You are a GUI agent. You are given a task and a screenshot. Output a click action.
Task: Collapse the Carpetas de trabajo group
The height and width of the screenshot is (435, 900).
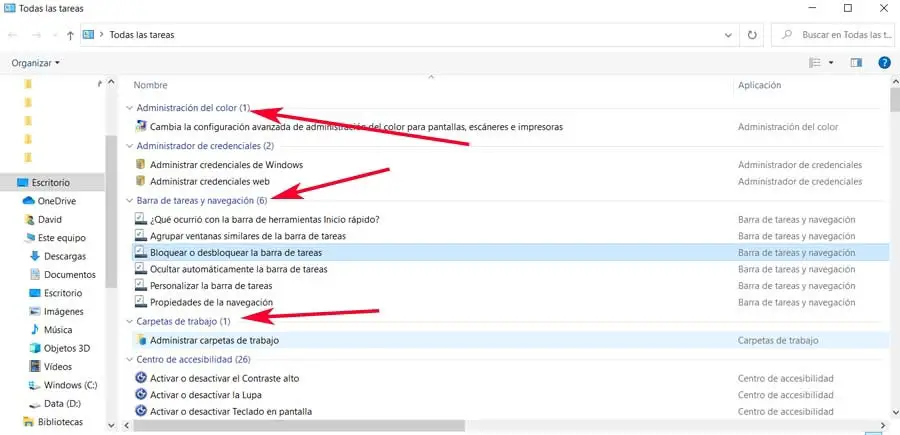[130, 321]
